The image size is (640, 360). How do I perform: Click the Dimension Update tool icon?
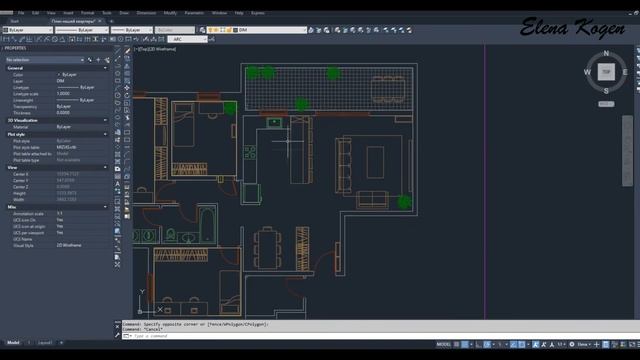(x=162, y=39)
